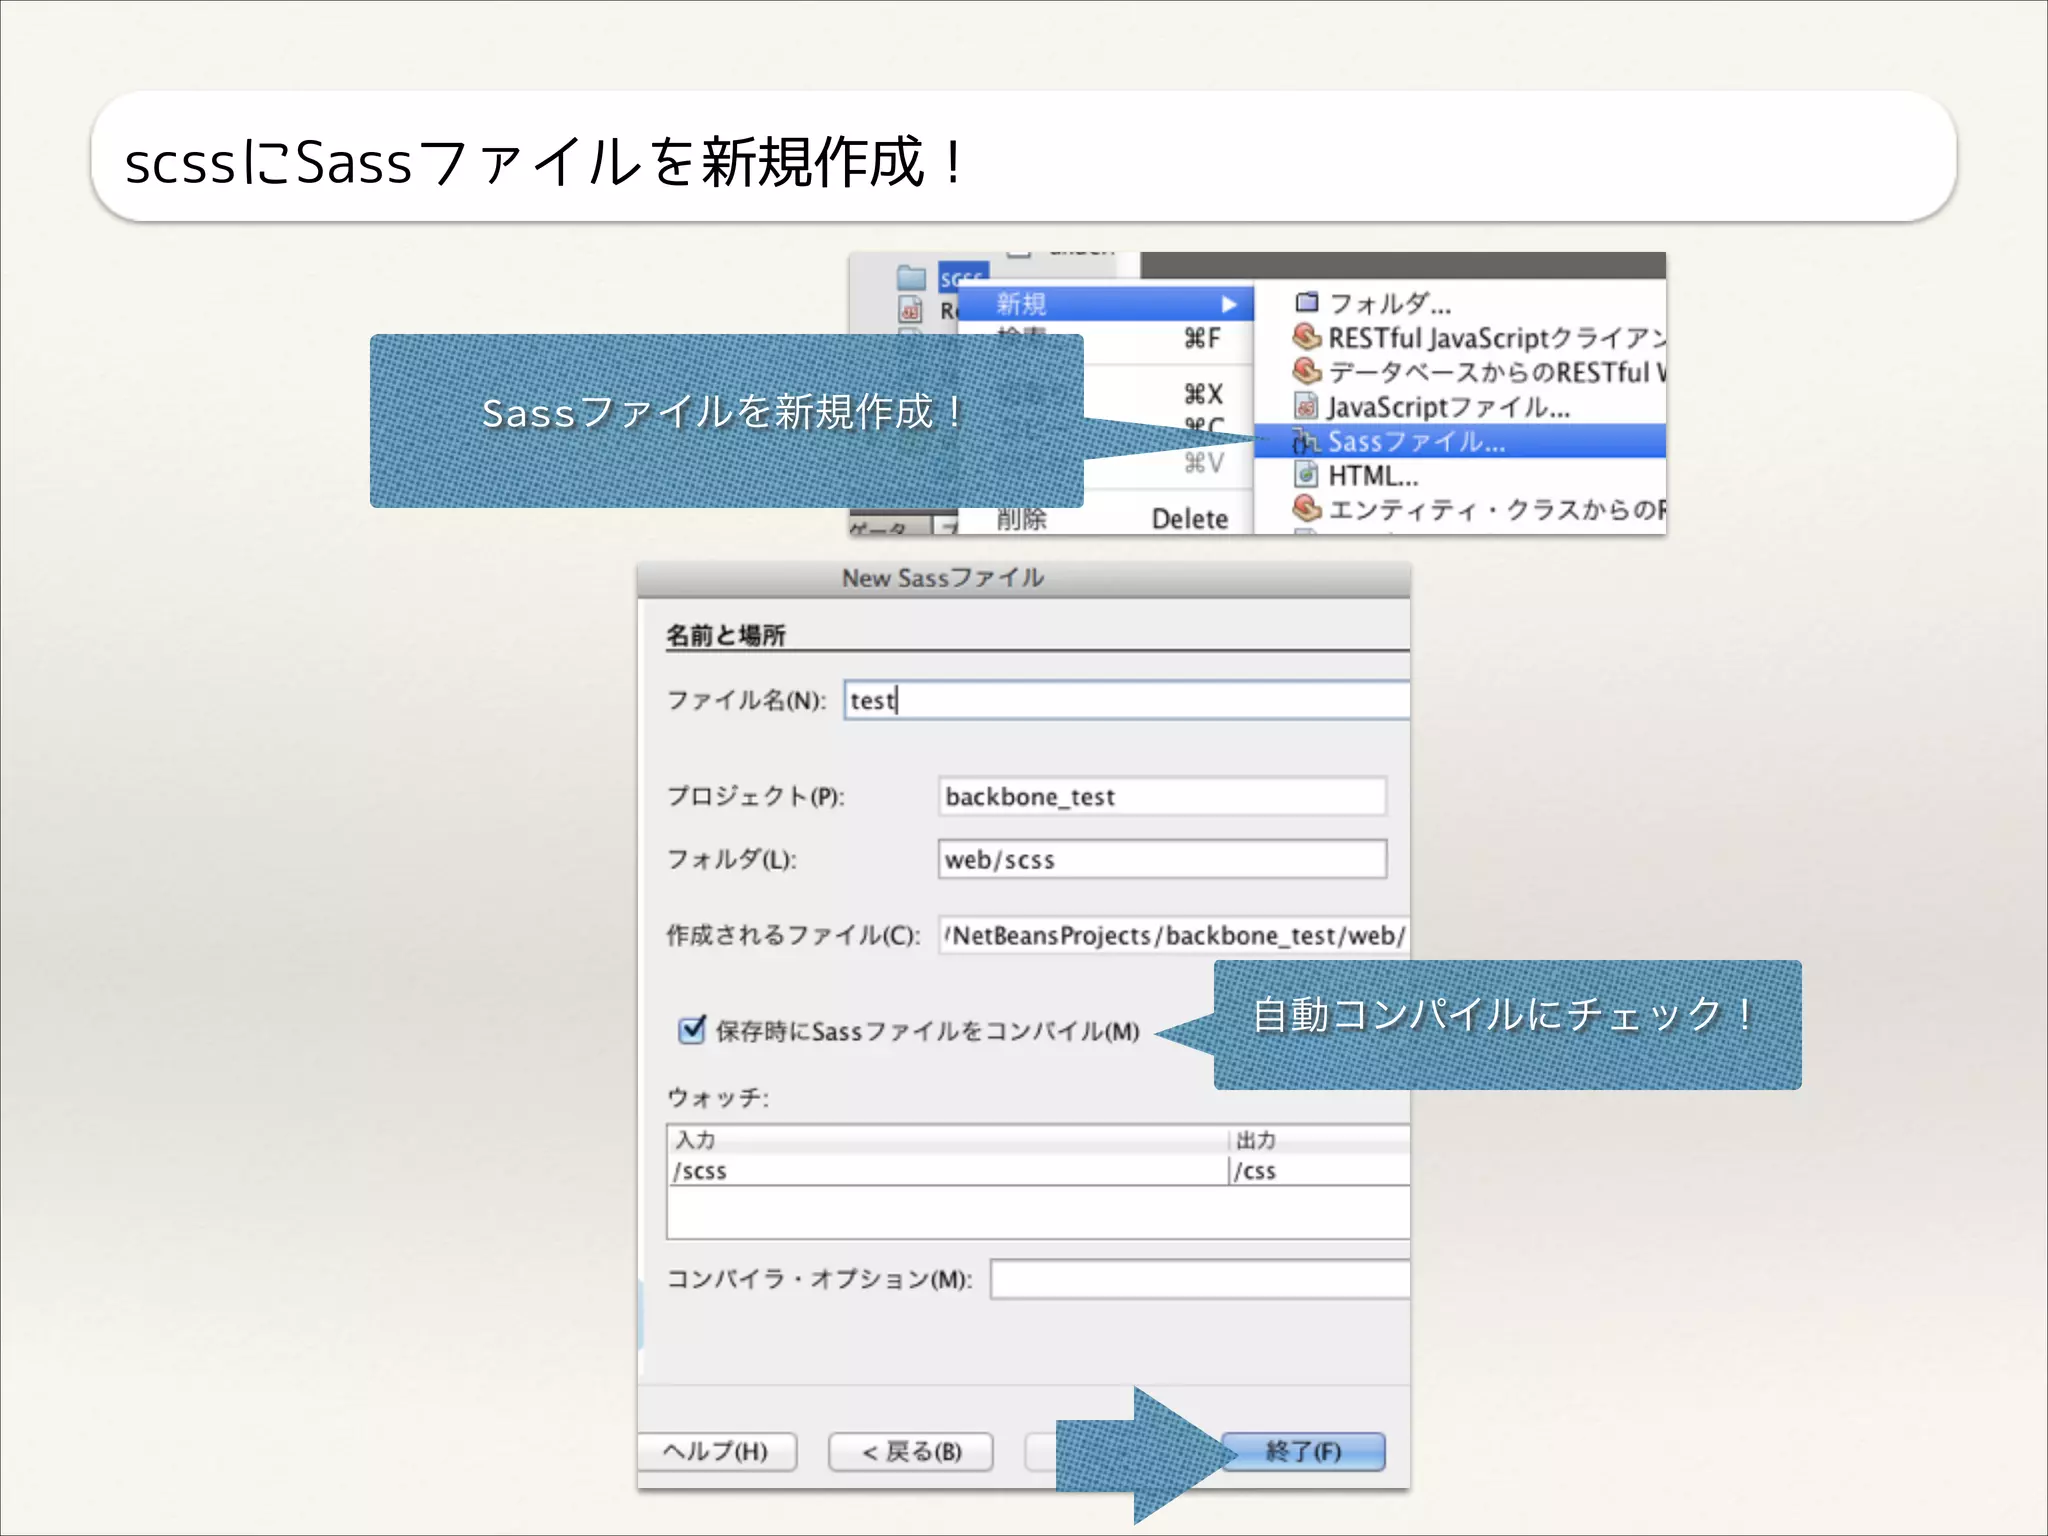This screenshot has width=2048, height=1536.
Task: Expand the 新規 submenu arrow
Action: click(1229, 304)
